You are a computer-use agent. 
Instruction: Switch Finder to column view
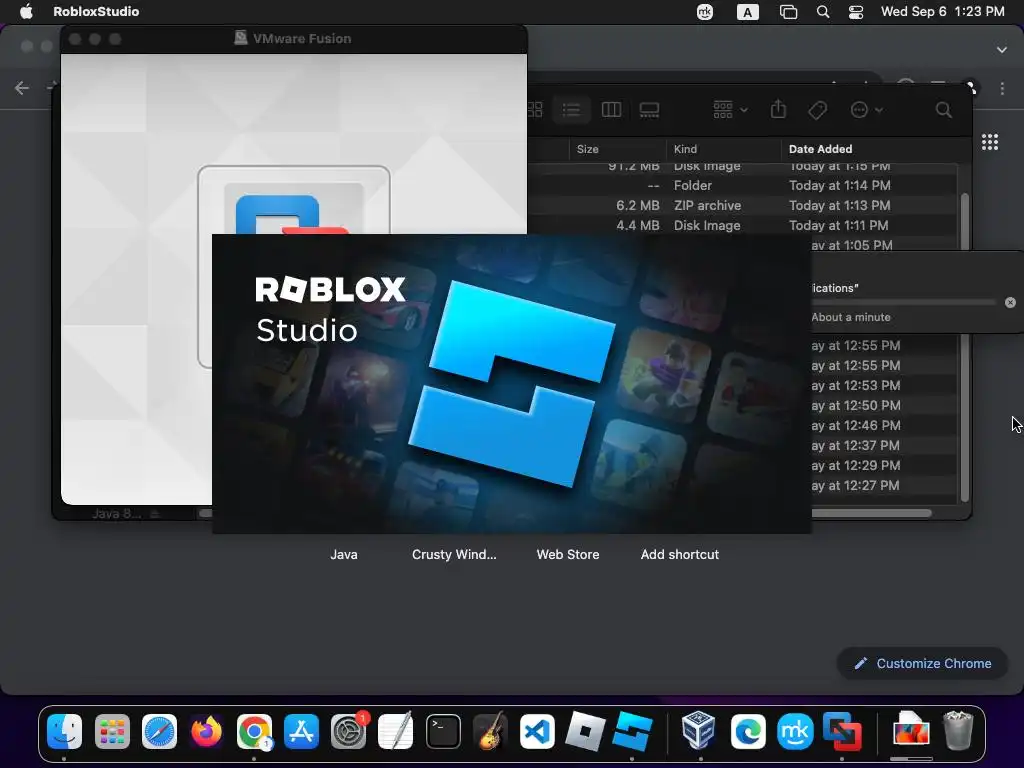click(611, 110)
